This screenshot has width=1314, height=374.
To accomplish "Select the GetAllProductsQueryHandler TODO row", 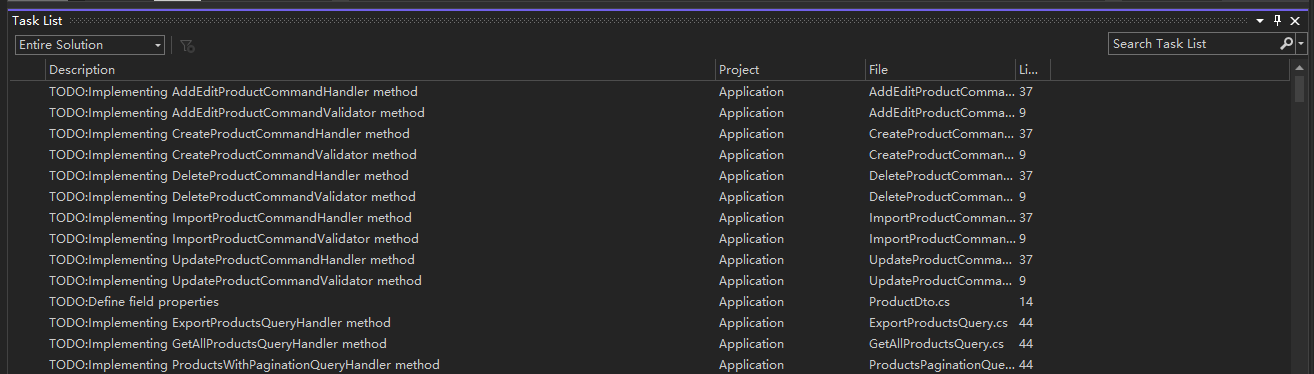I will pos(650,344).
